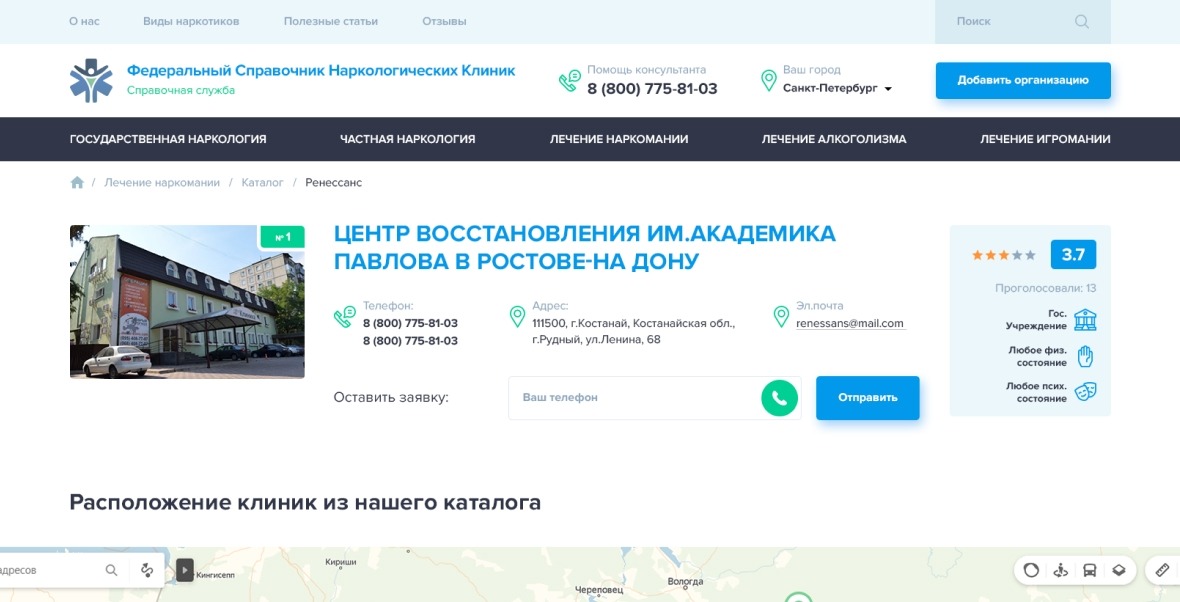The height and width of the screenshot is (602, 1180).
Task: Open the Частная наркология menu item
Action: (x=407, y=139)
